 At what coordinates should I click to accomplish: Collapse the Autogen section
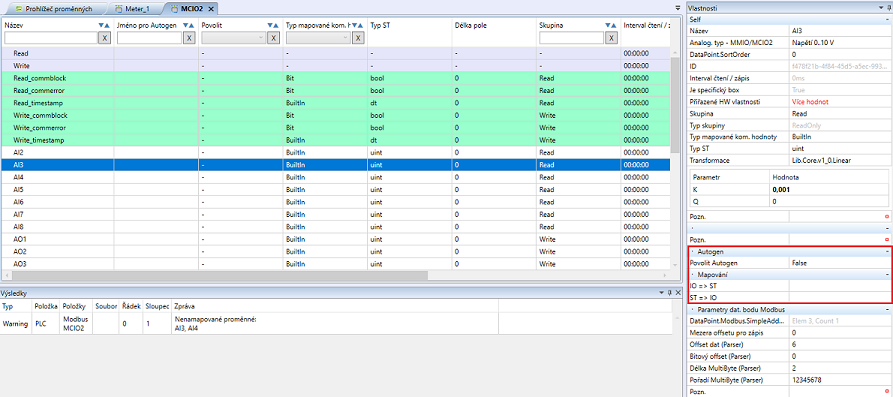tap(888, 251)
